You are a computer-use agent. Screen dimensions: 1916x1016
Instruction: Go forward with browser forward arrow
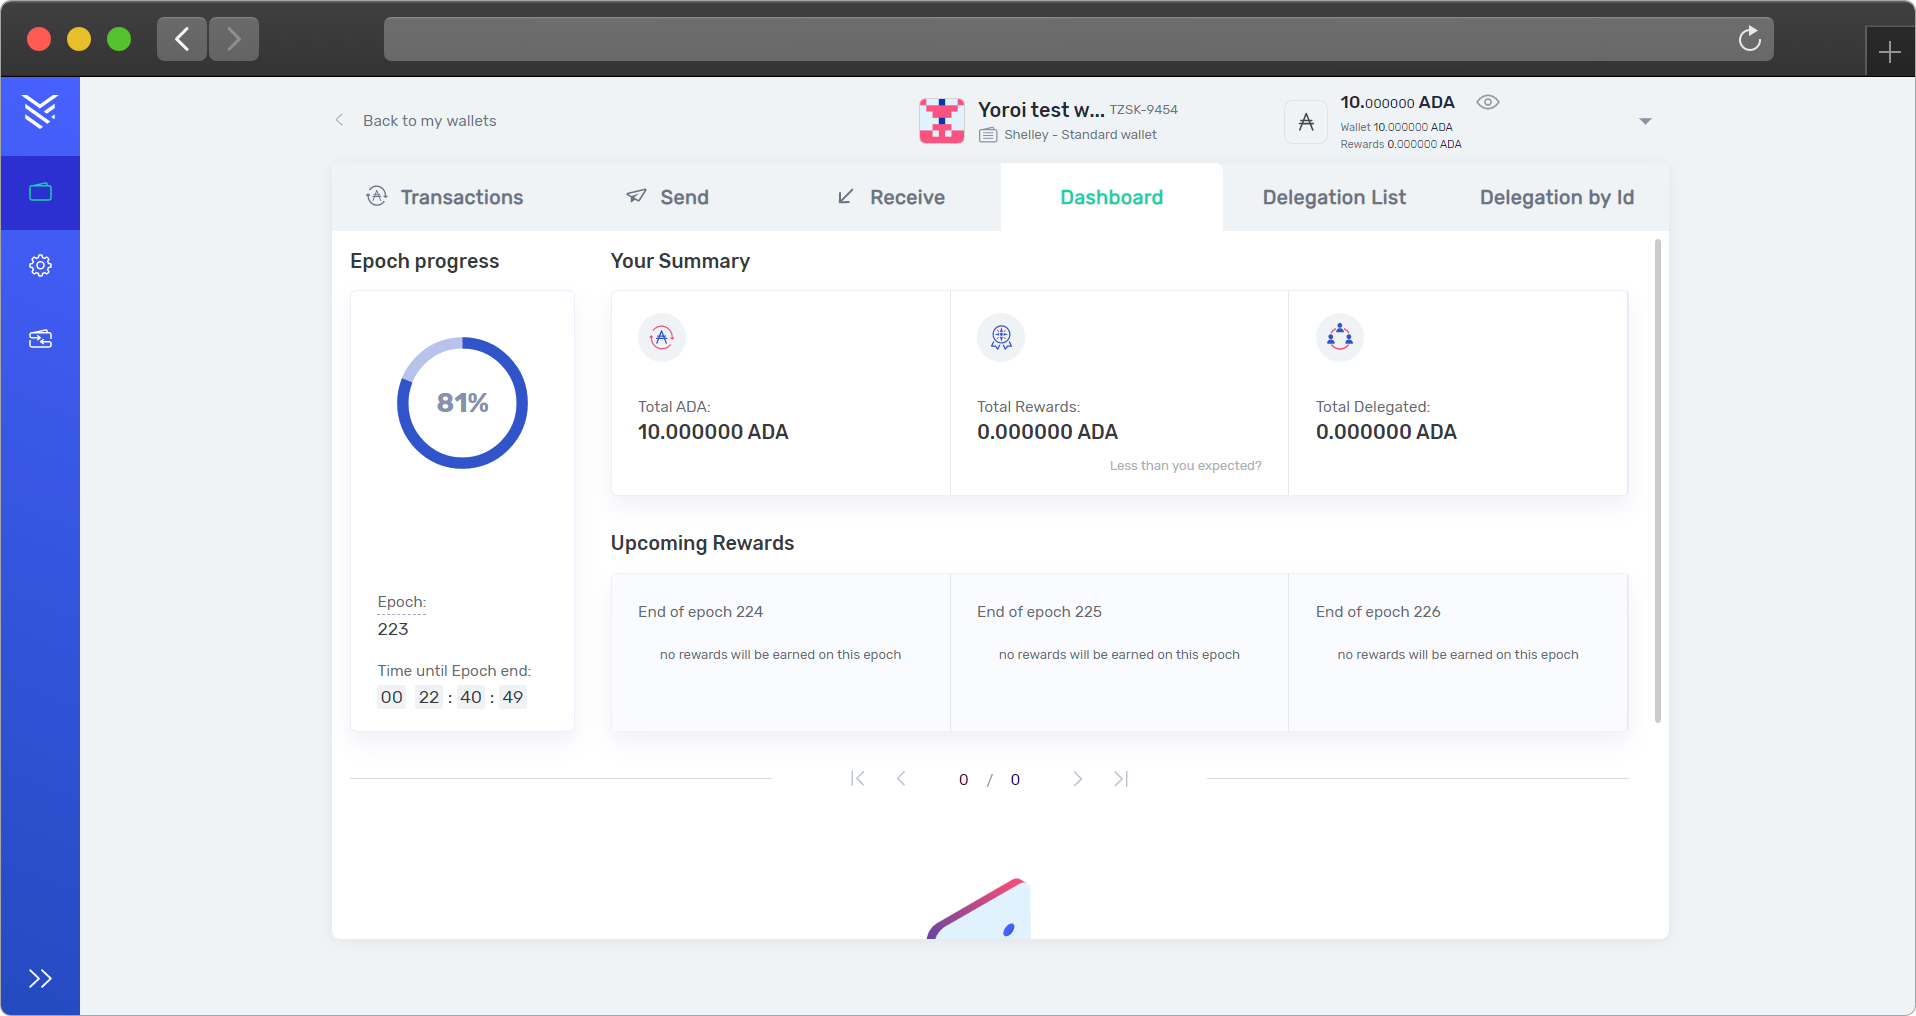click(234, 39)
